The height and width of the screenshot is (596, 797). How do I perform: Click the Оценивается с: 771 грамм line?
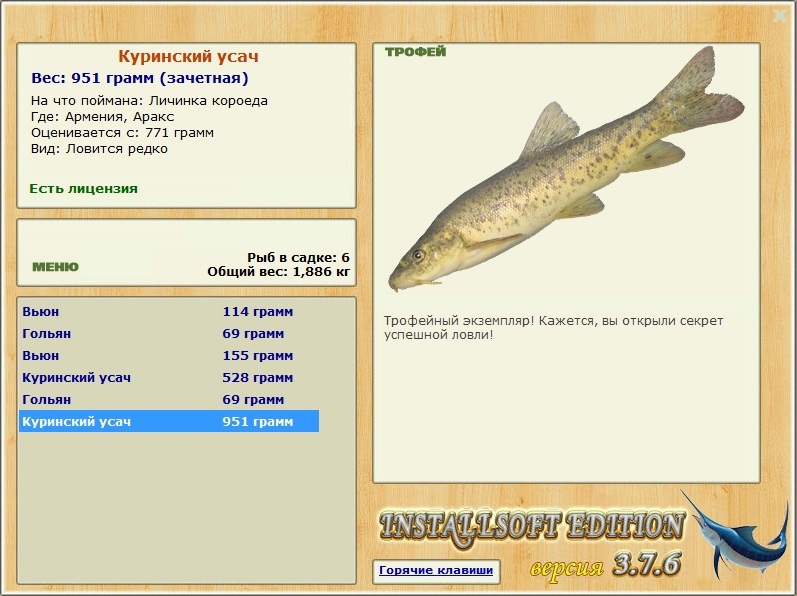[122, 133]
